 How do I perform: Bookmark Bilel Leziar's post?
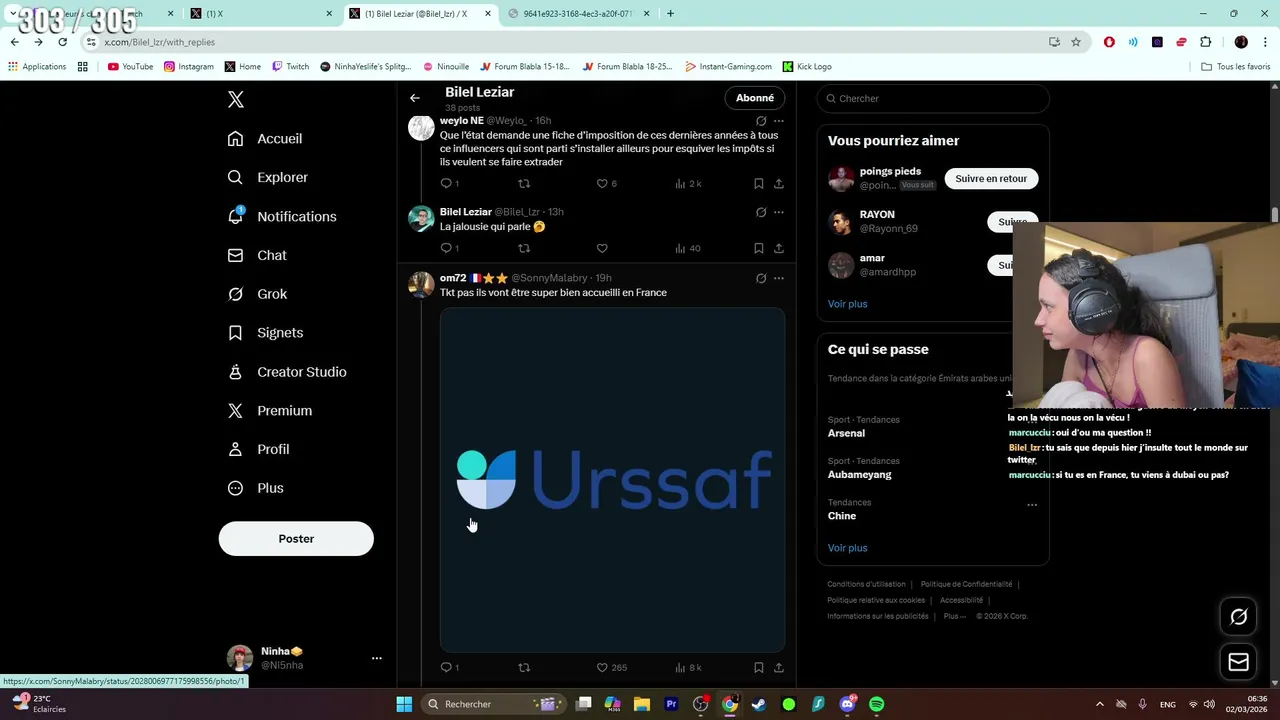click(x=759, y=248)
